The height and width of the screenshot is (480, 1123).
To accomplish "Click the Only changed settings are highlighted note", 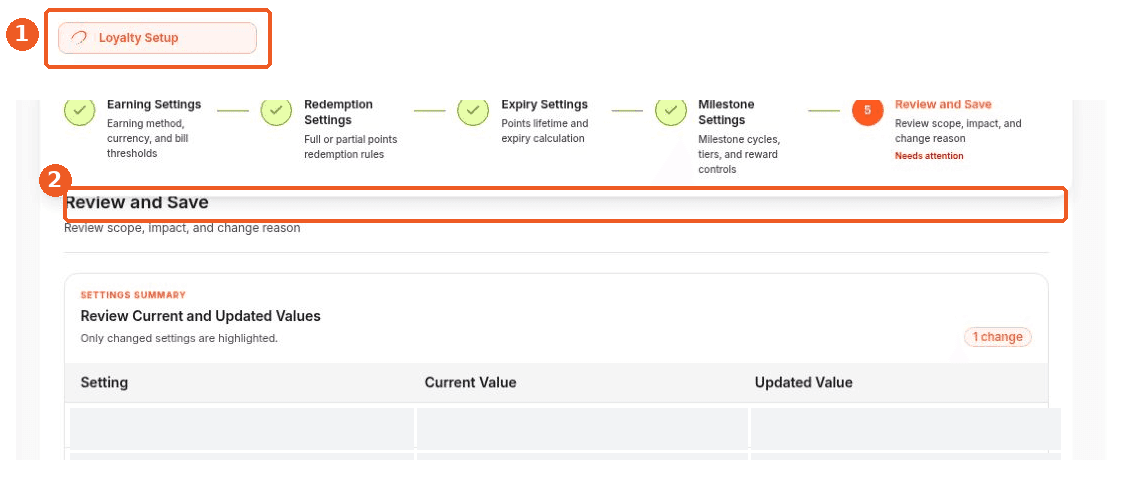I will pyautogui.click(x=179, y=338).
